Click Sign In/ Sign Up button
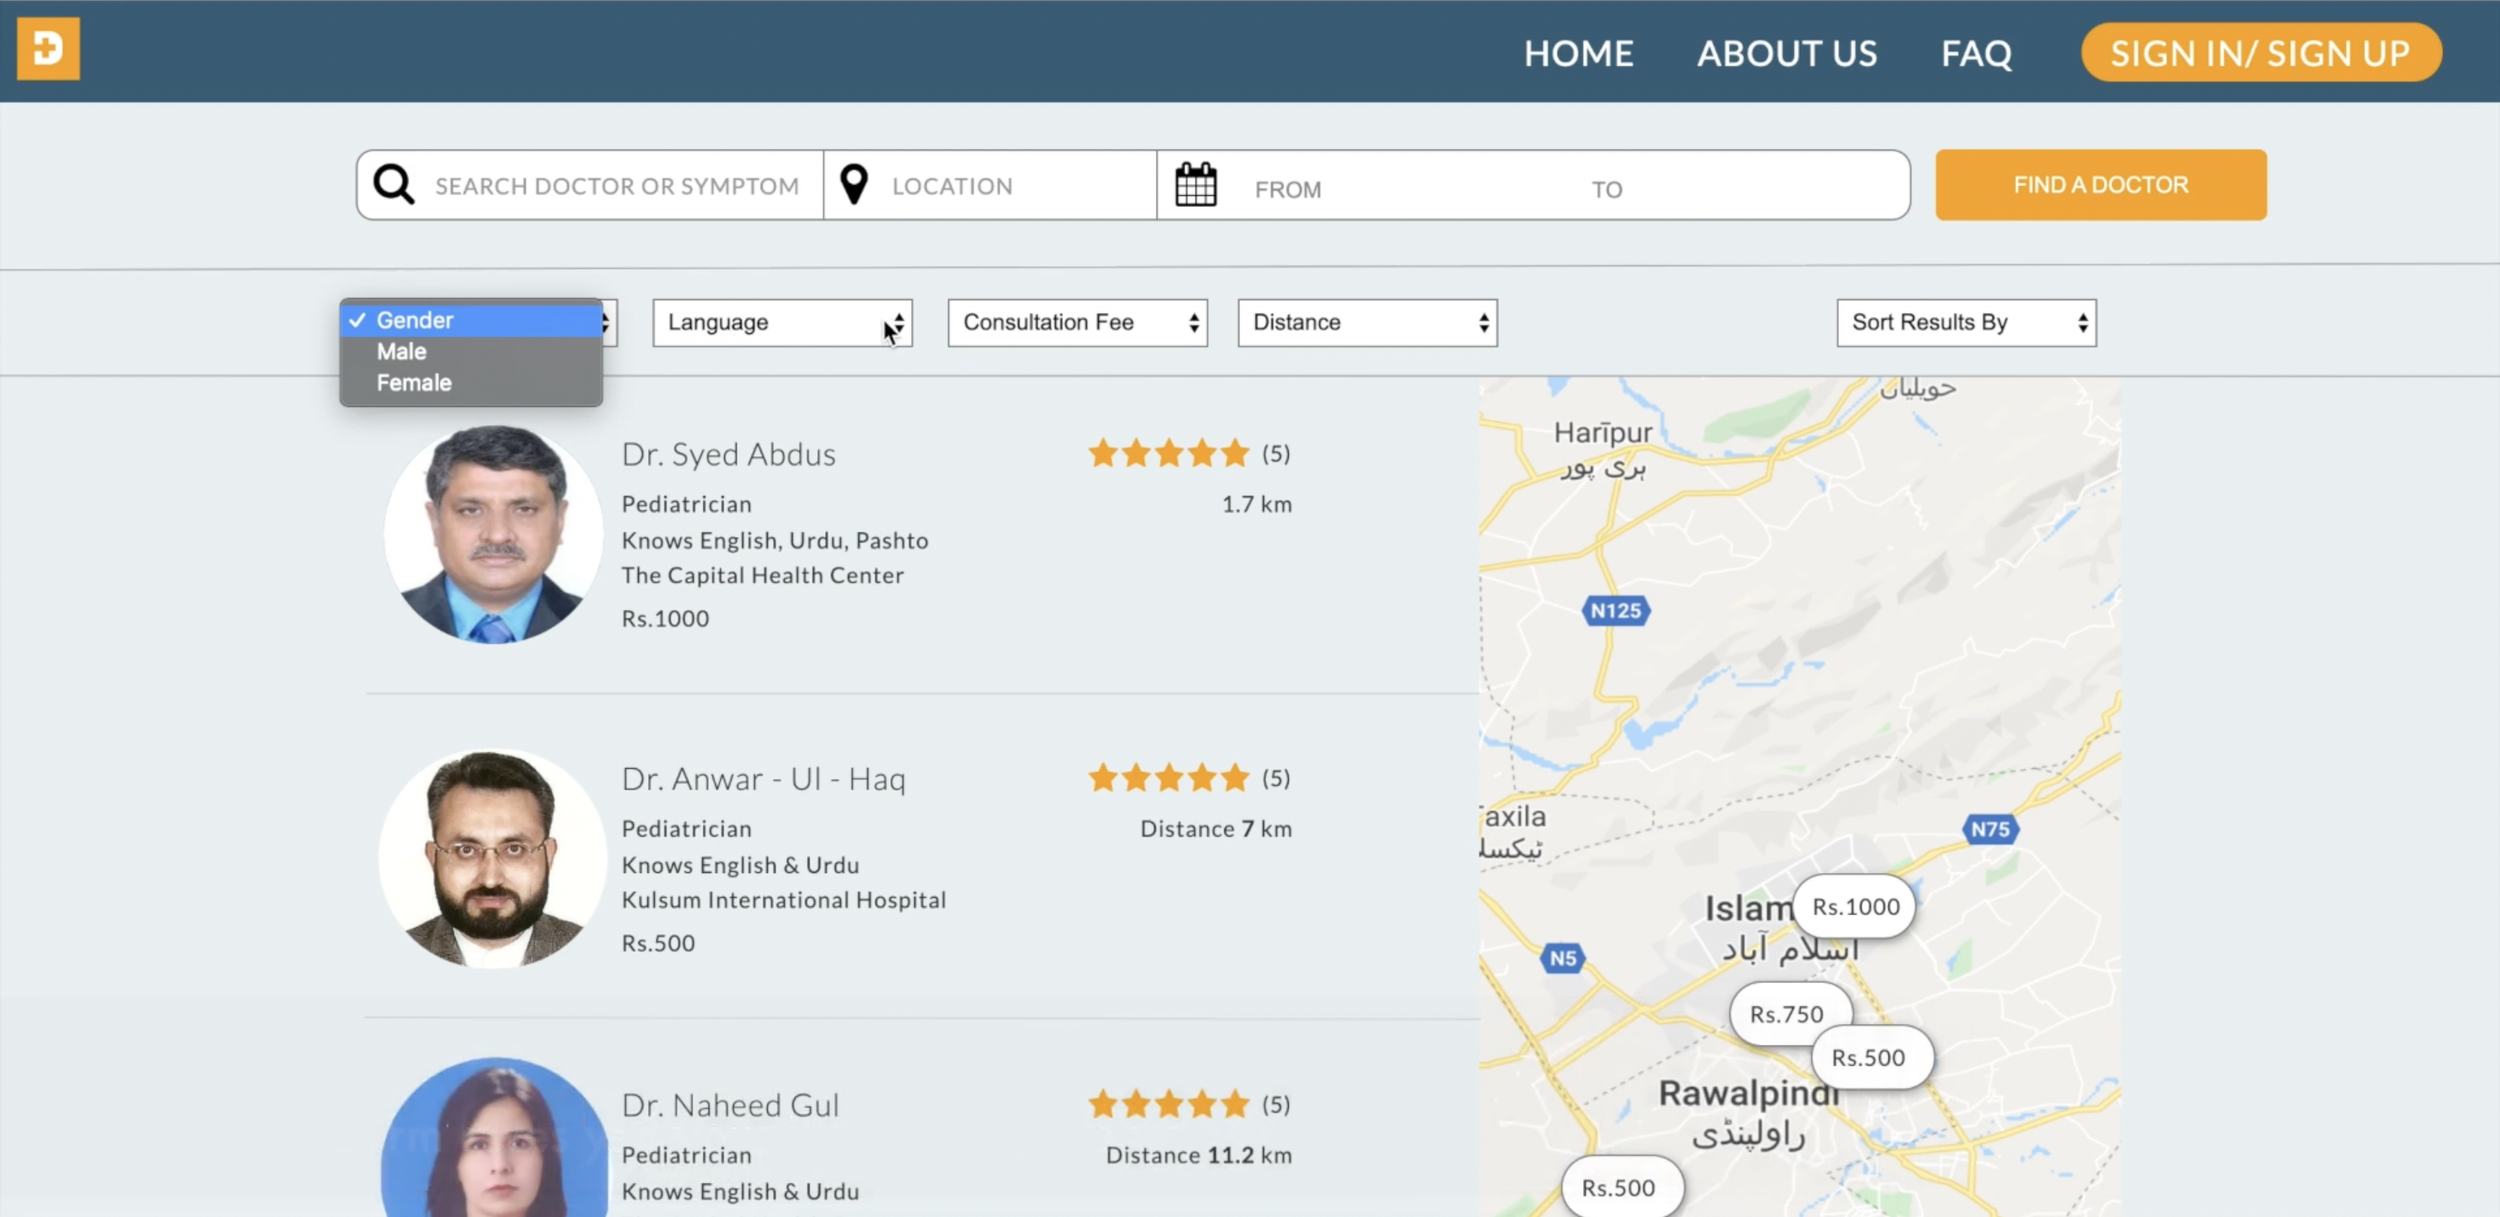 [x=2260, y=52]
